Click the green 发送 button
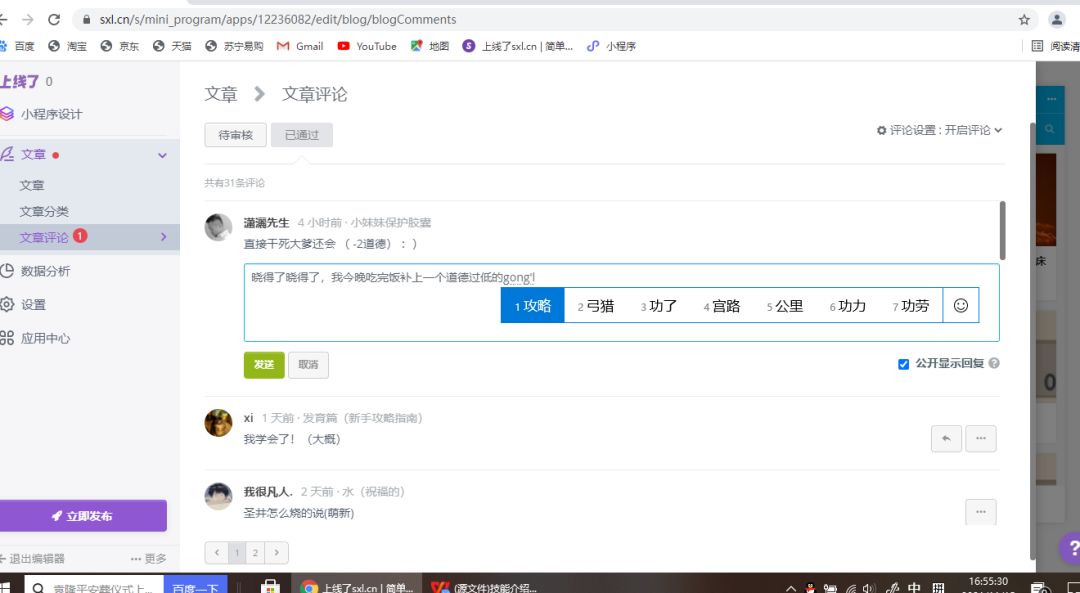Viewport: 1080px width, 593px height. (264, 365)
